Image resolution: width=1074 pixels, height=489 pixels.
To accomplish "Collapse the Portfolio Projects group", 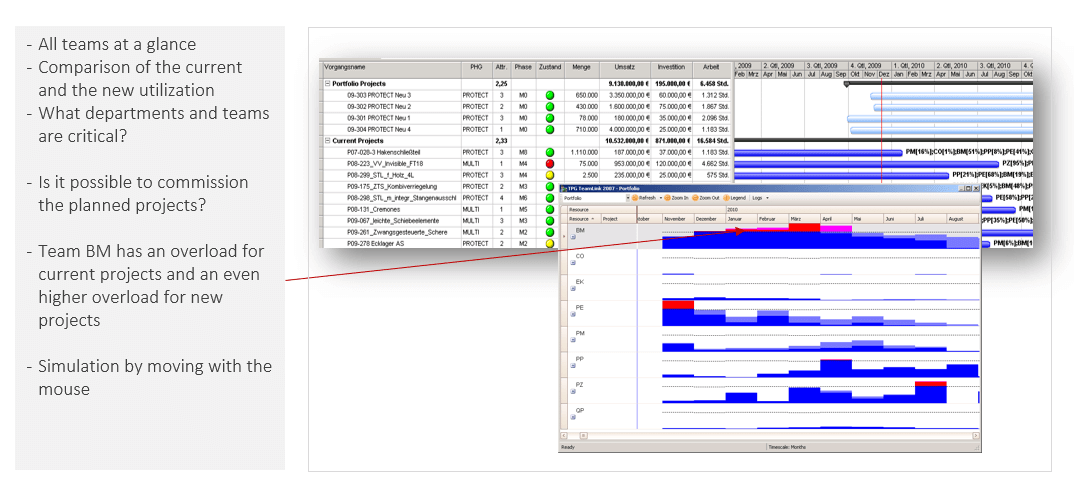I will pos(327,84).
